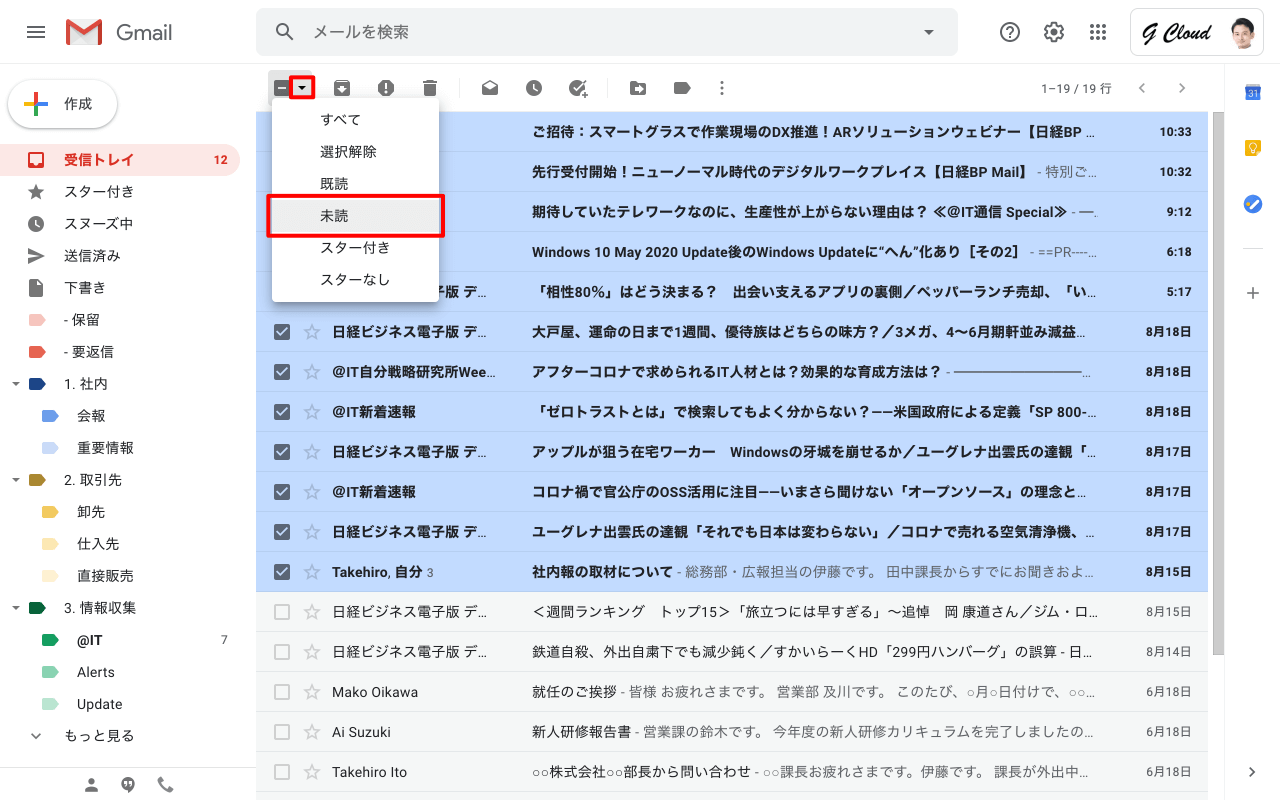Archive the selected messages
Viewport: 1280px width, 800px height.
342,88
